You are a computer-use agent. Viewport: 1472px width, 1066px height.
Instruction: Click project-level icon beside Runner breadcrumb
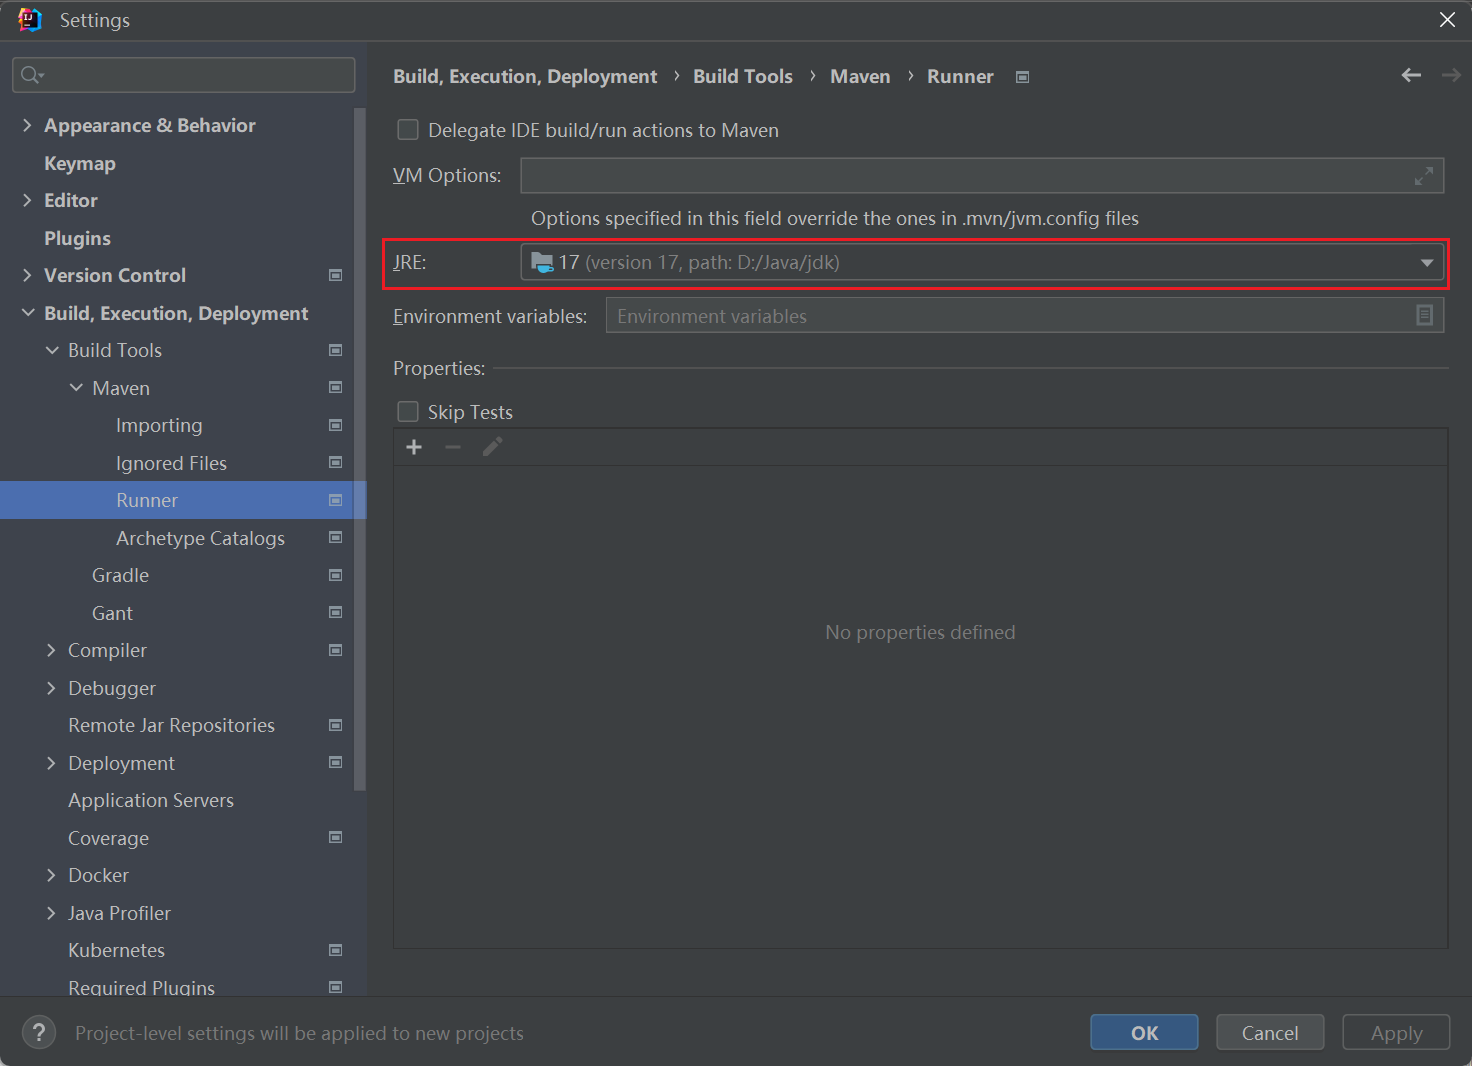1022,77
